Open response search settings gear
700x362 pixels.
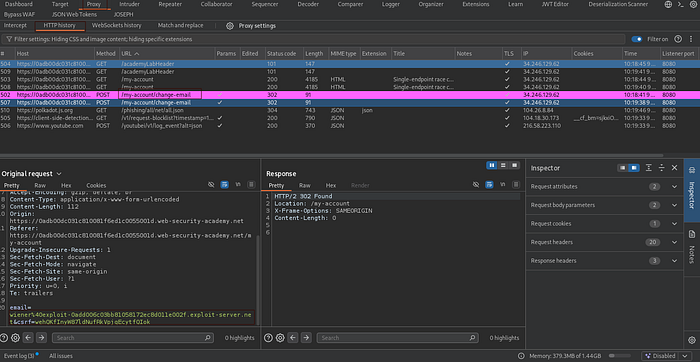tap(280, 338)
